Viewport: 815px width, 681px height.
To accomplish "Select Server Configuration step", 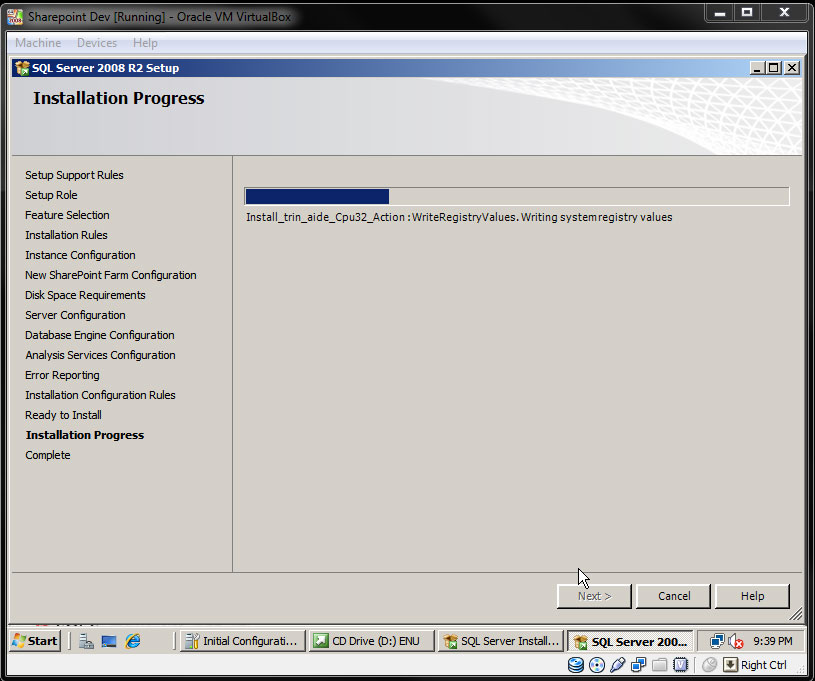I will [x=75, y=315].
